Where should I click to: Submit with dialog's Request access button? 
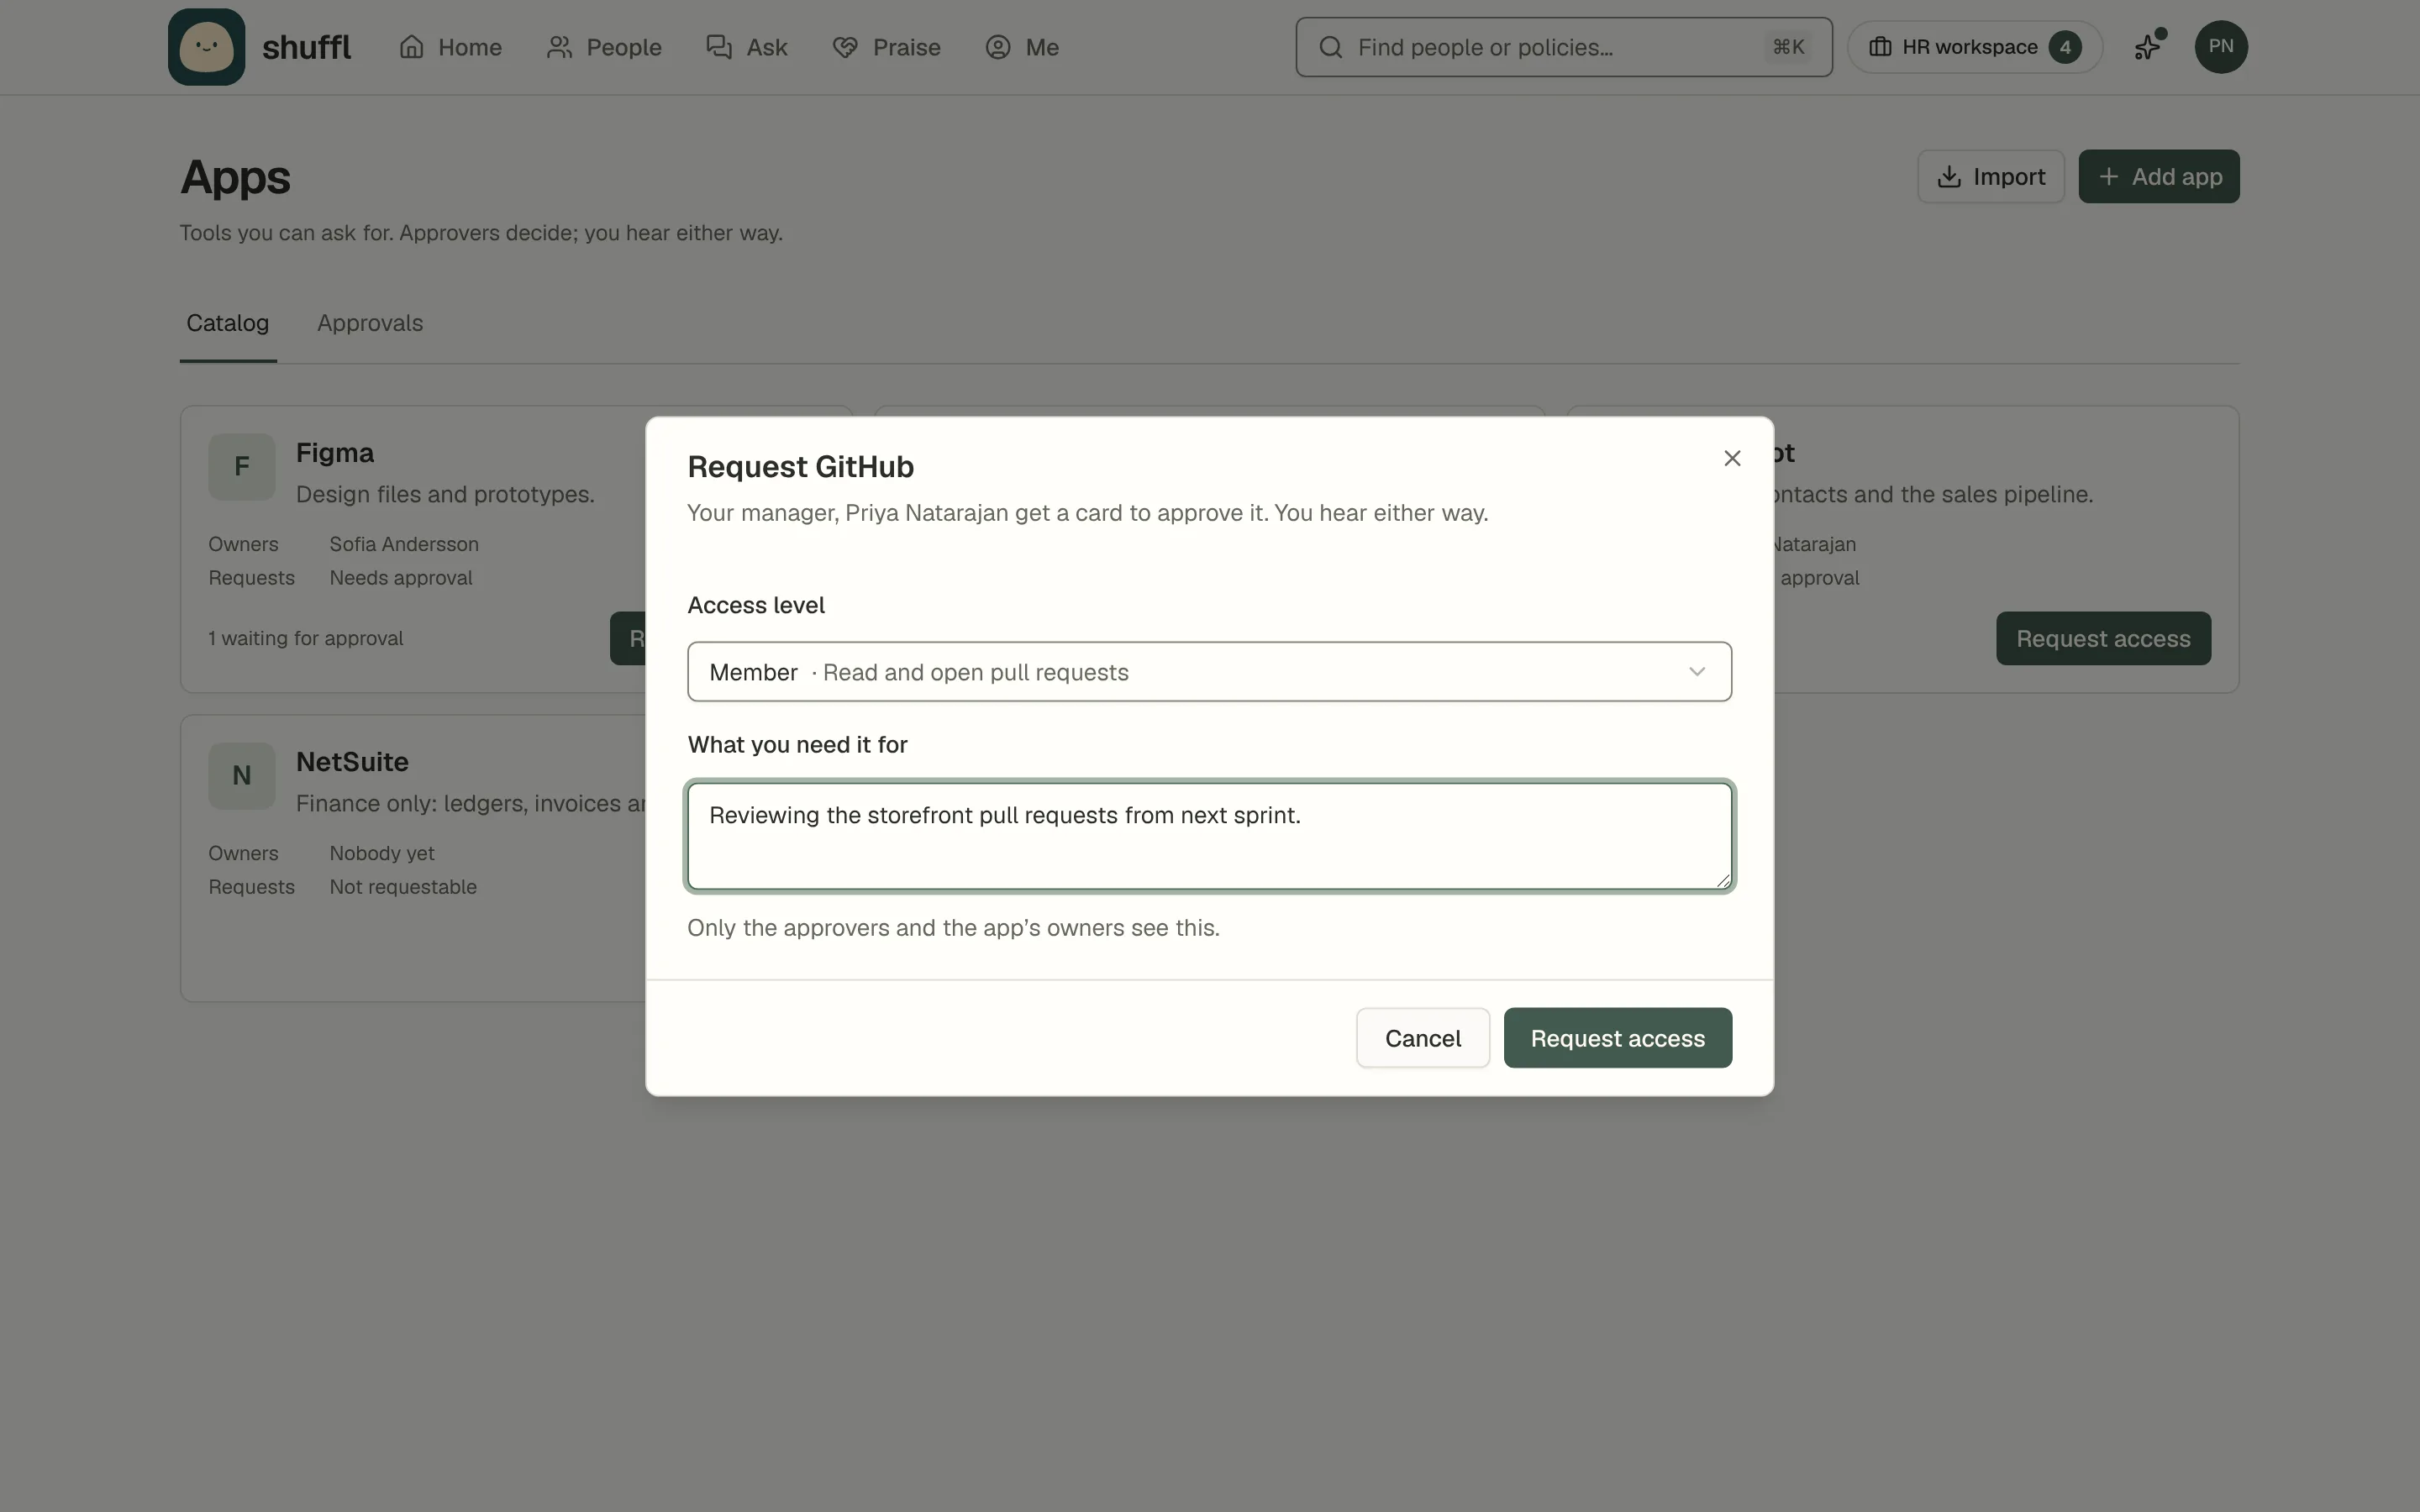point(1617,1038)
